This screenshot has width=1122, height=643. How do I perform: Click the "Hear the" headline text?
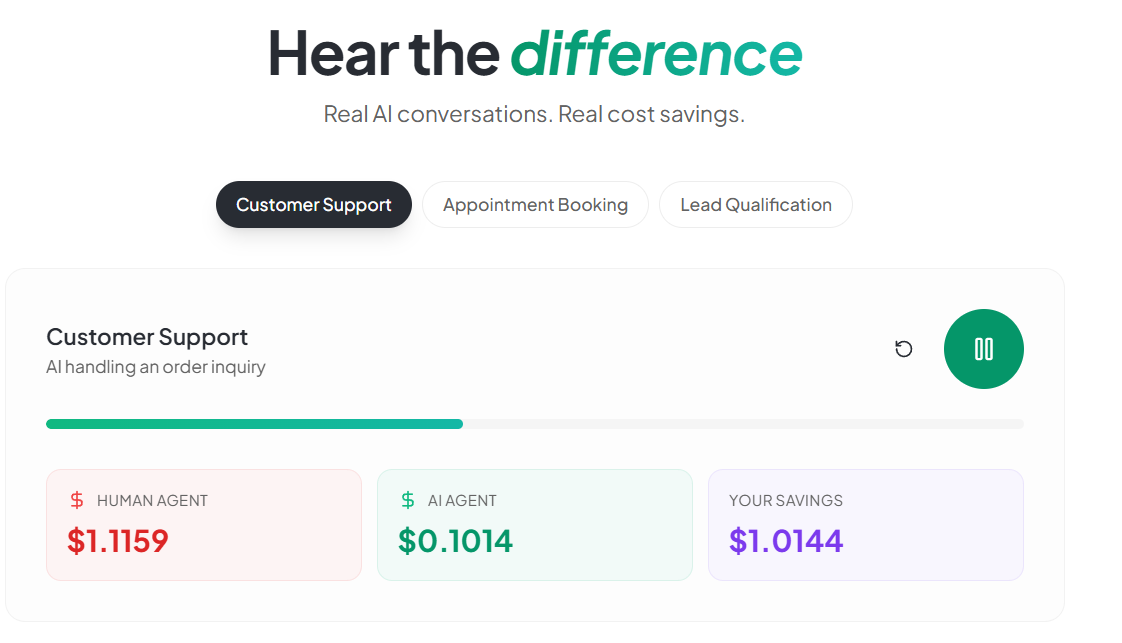click(x=384, y=53)
